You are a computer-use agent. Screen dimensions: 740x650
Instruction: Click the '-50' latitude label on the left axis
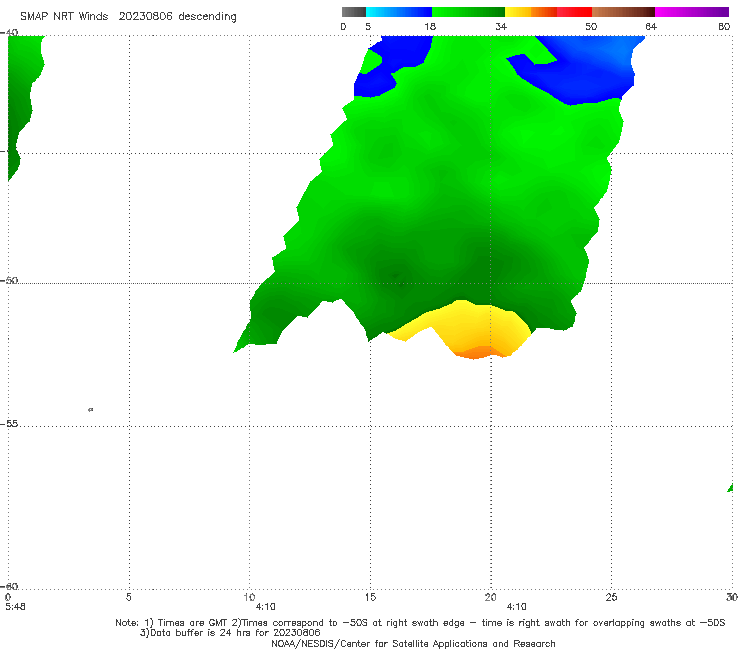coord(9,280)
